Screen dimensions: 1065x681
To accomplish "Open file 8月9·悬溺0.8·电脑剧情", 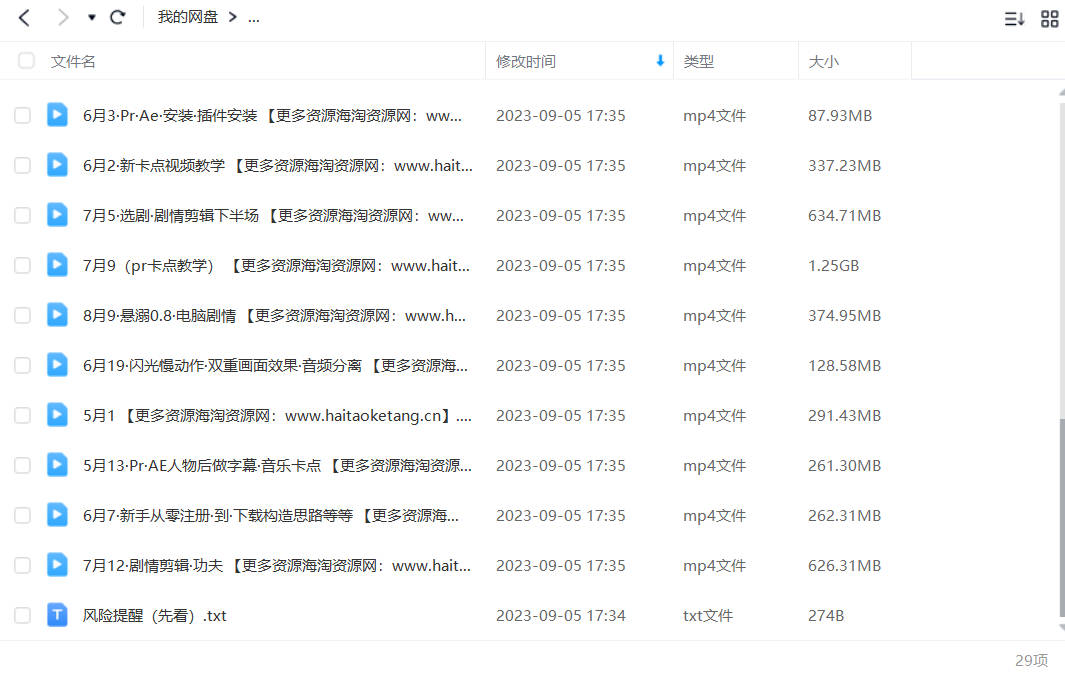I will [x=274, y=316].
